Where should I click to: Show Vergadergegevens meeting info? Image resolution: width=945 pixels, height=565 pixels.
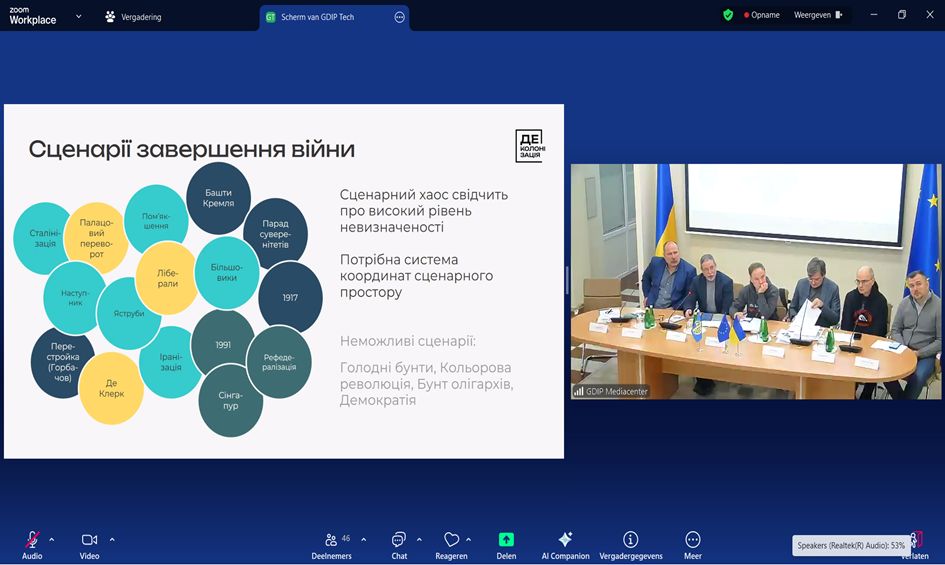[x=630, y=540]
